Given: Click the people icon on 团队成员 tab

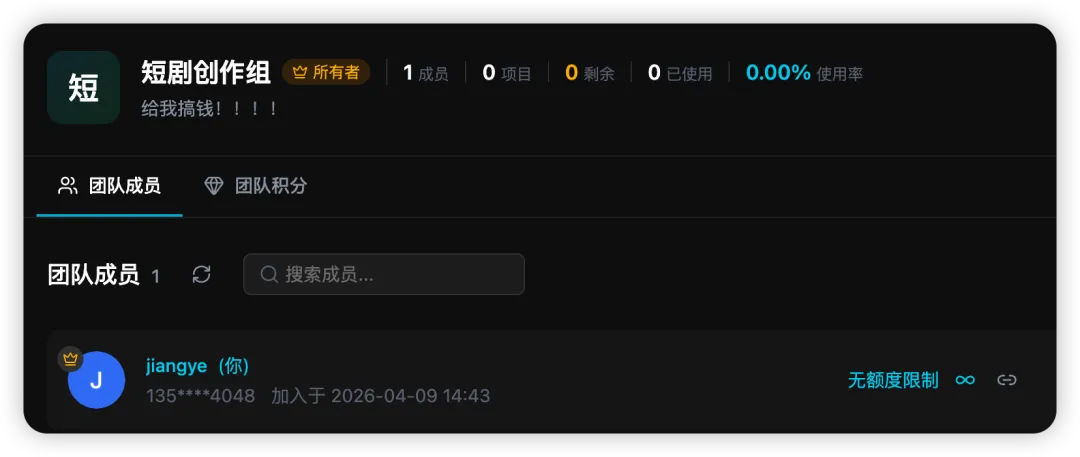Looking at the screenshot, I should [x=68, y=186].
